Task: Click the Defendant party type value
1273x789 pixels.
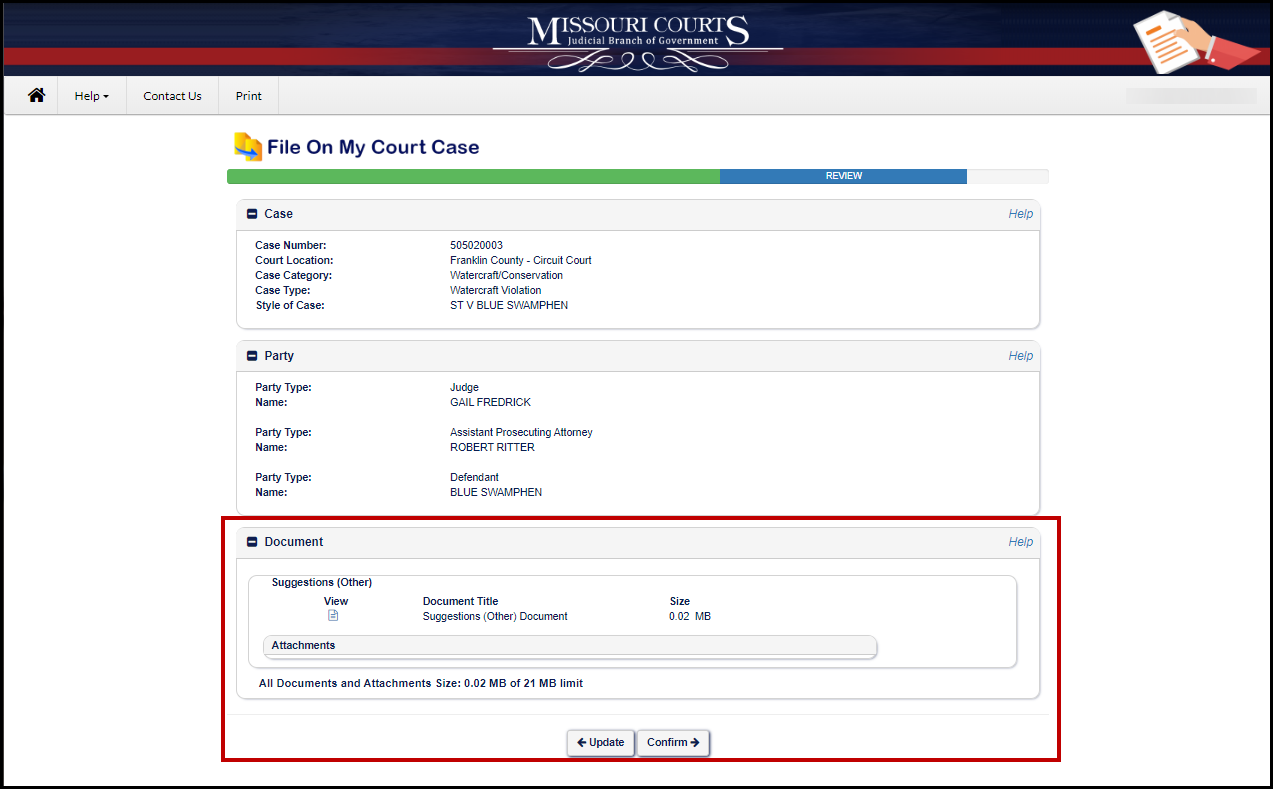Action: [x=474, y=477]
